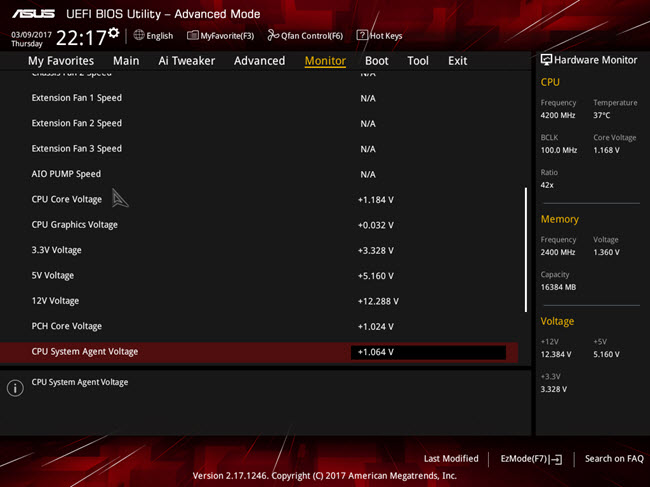Go to the Boot tab
The width and height of the screenshot is (650, 487).
[x=376, y=61]
